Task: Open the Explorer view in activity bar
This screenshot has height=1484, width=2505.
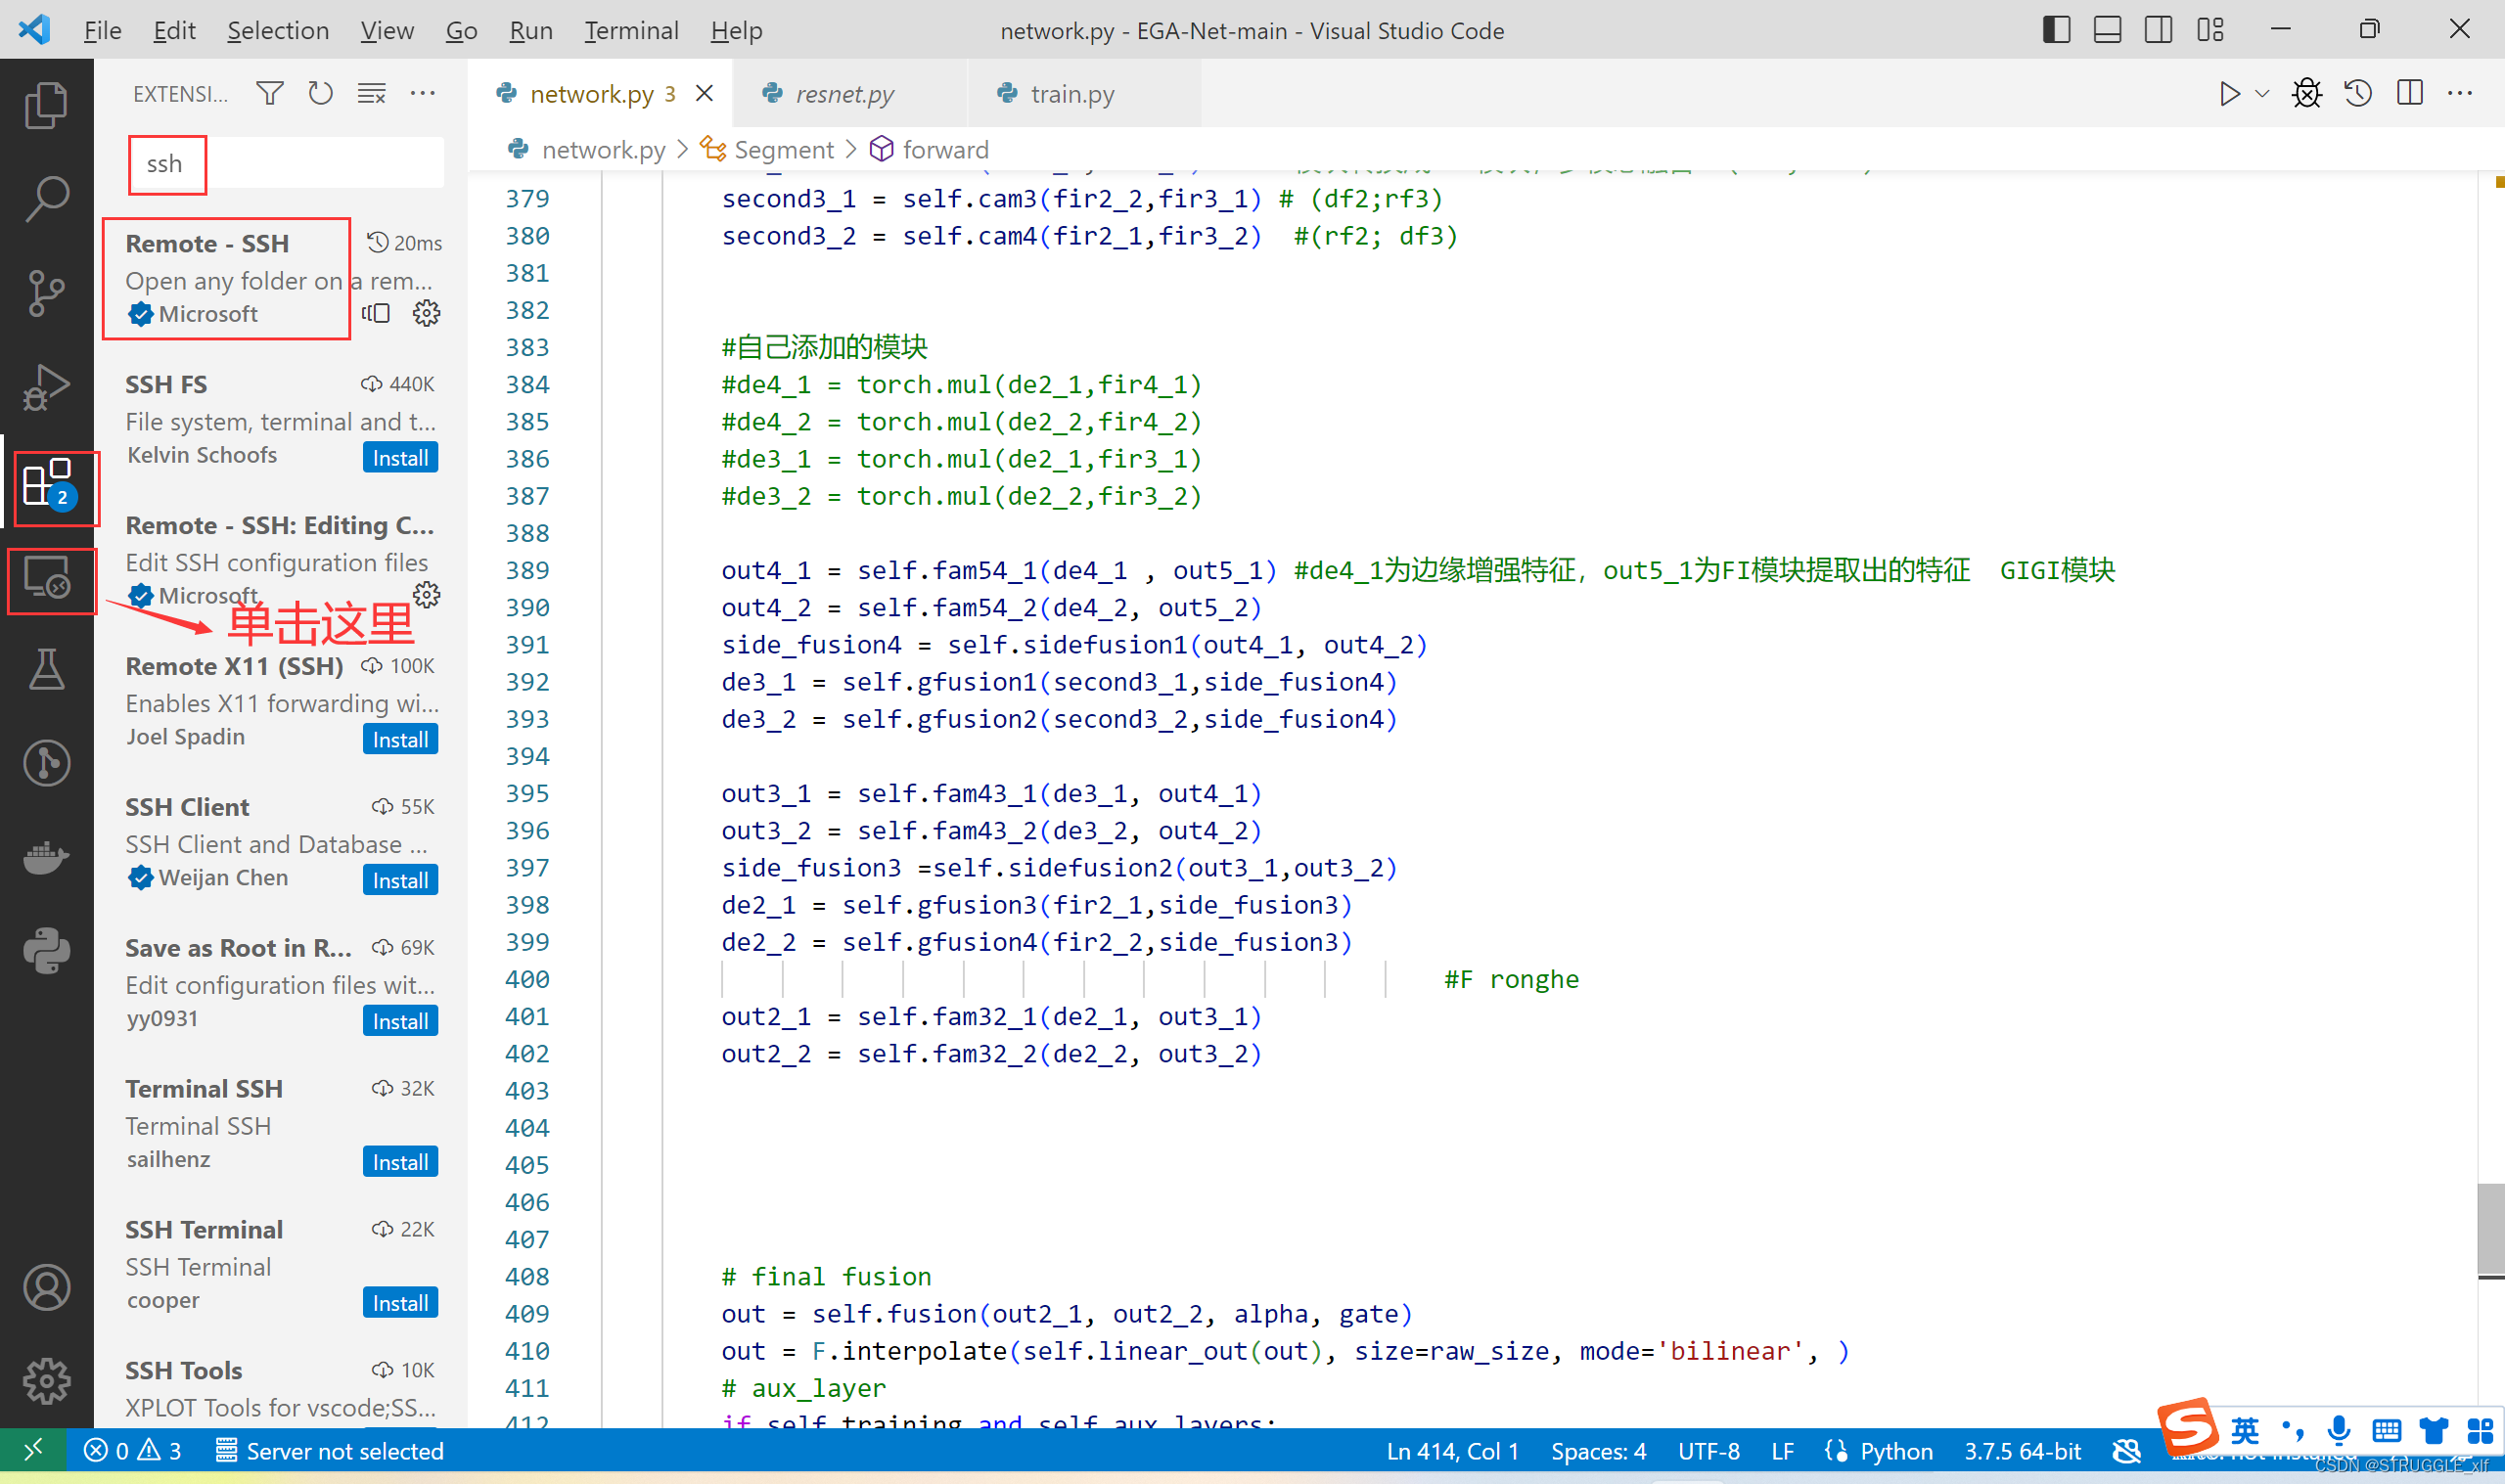Action: 46,104
